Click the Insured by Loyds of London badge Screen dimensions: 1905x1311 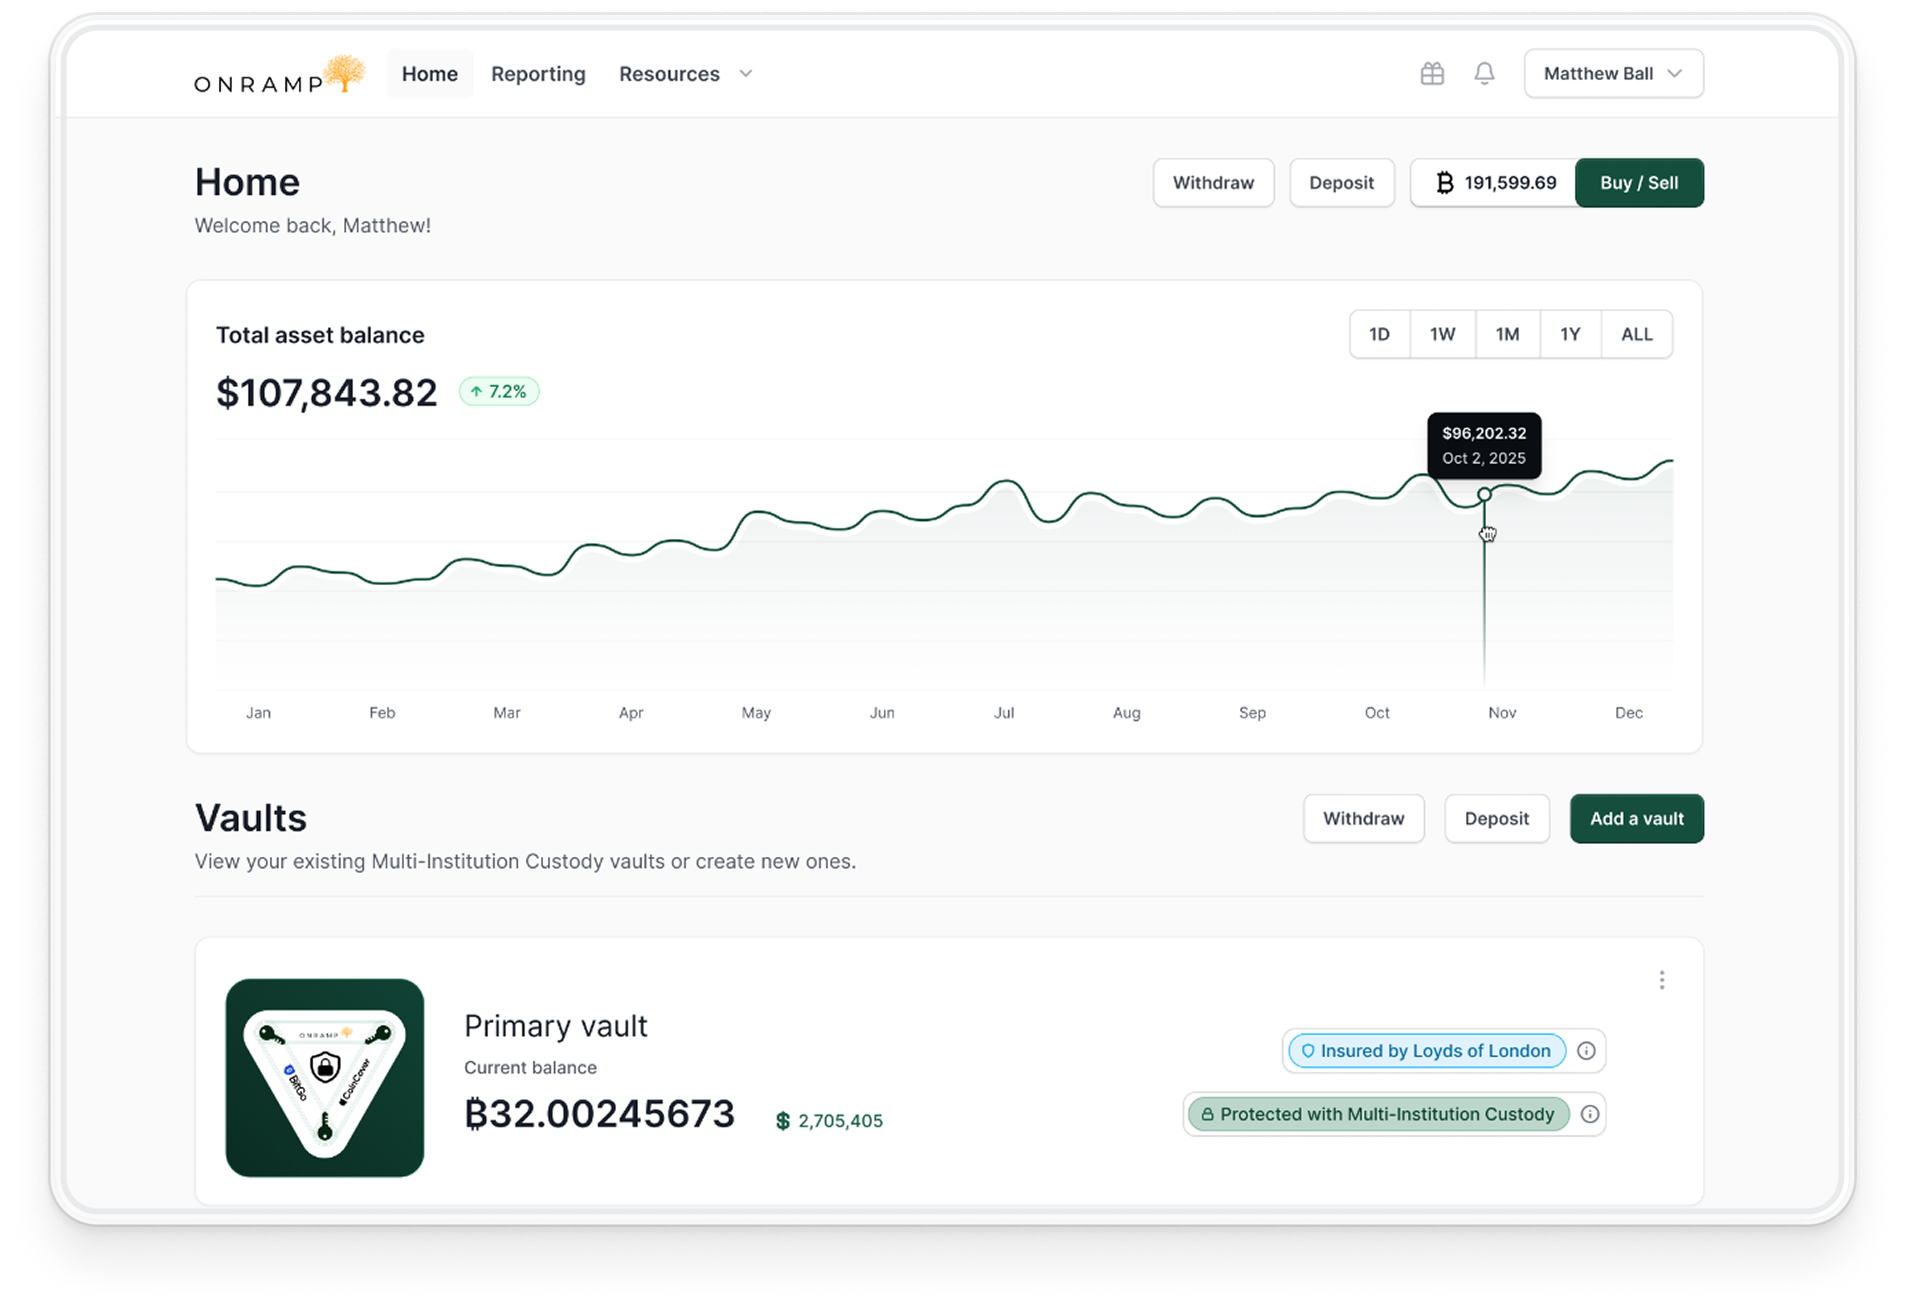(x=1427, y=1051)
